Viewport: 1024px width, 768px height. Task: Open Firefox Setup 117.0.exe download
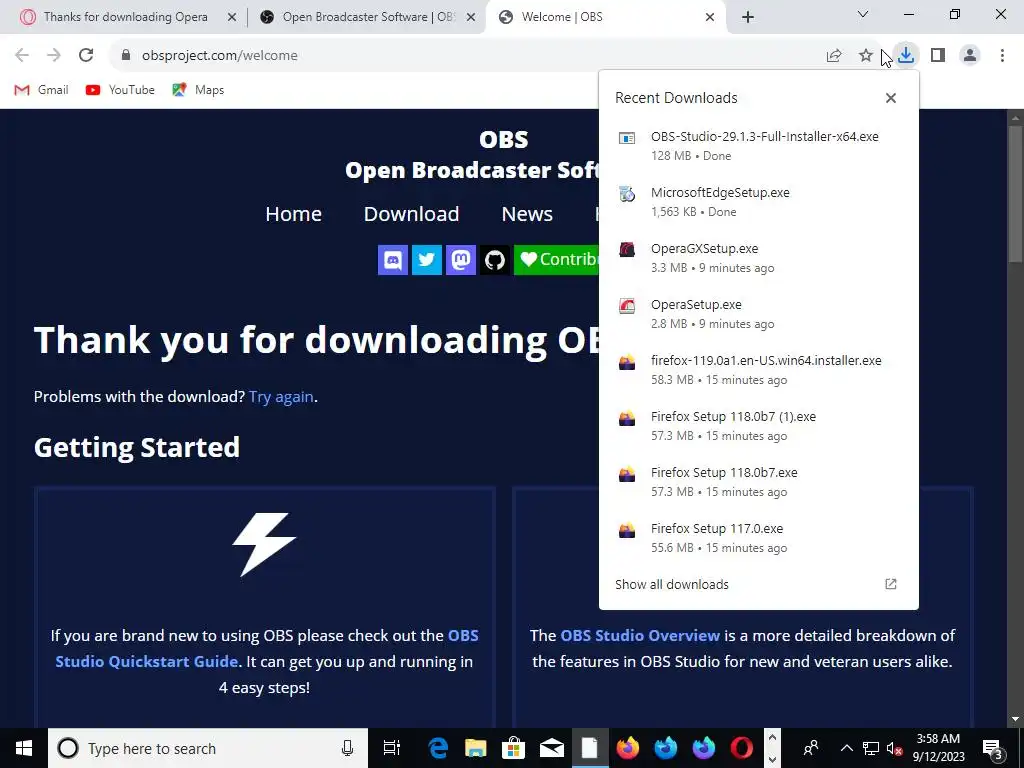pyautogui.click(x=758, y=538)
